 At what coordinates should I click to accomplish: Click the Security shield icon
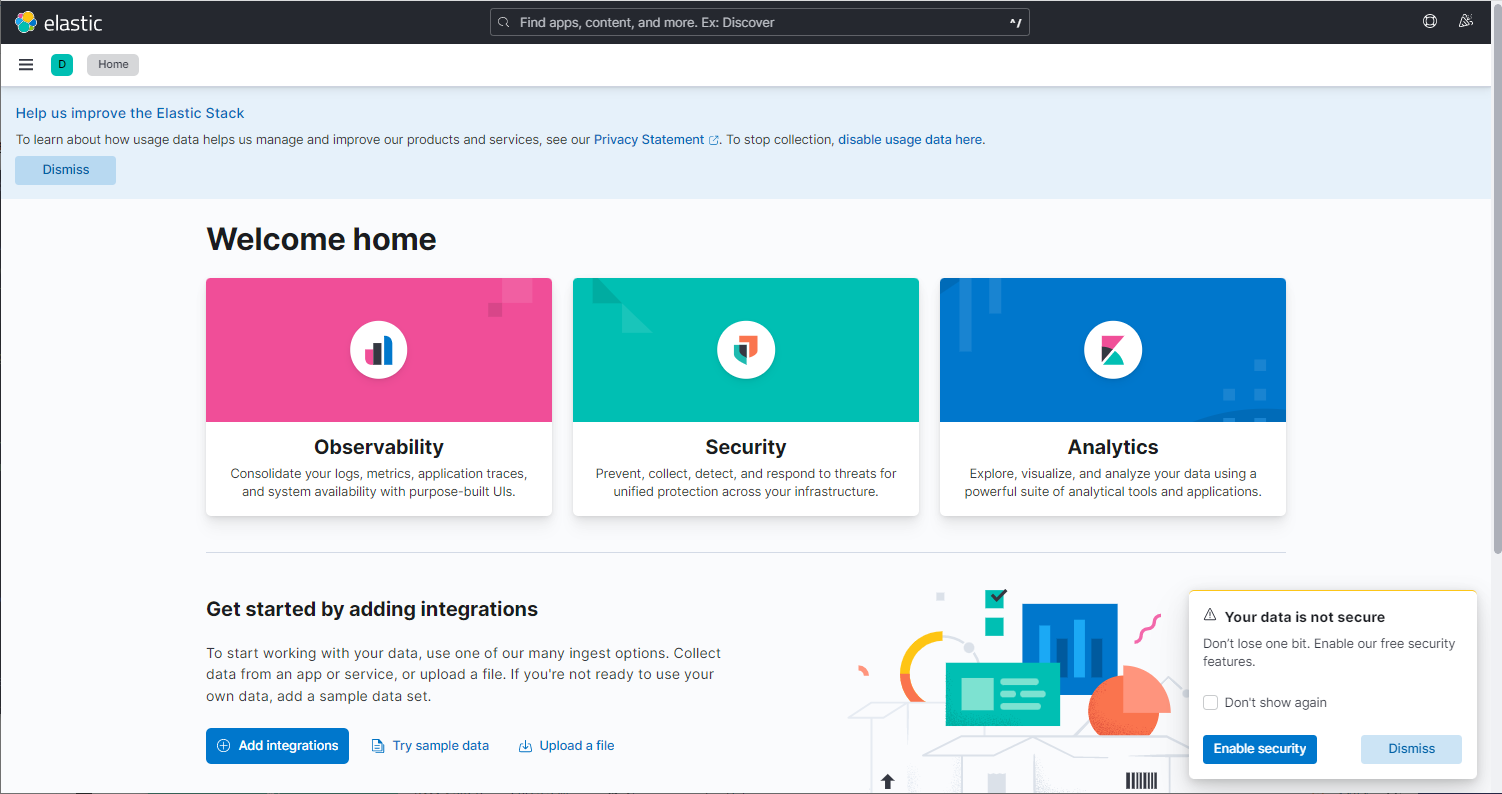746,350
